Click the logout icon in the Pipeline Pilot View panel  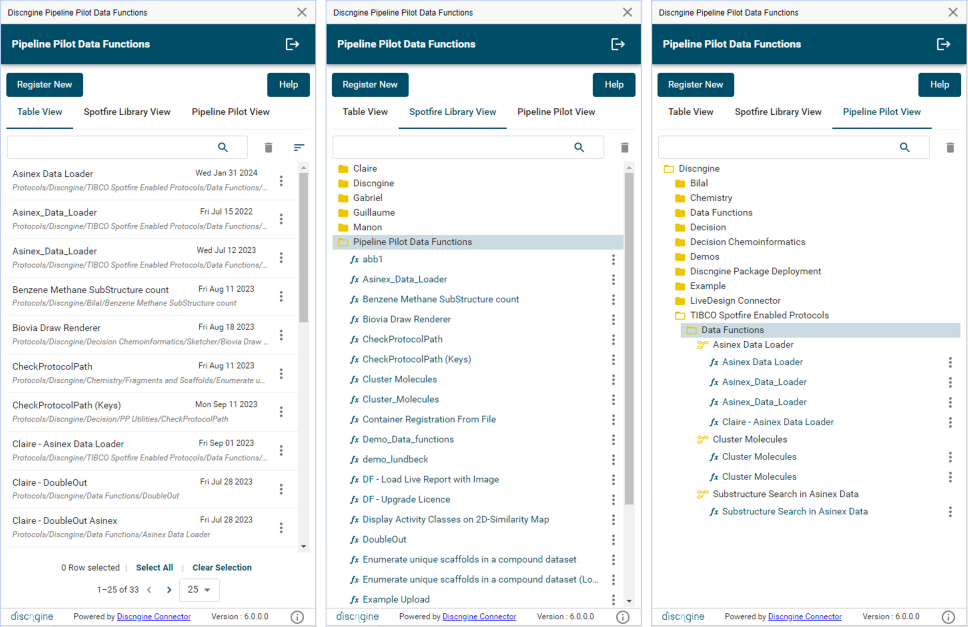tap(943, 44)
